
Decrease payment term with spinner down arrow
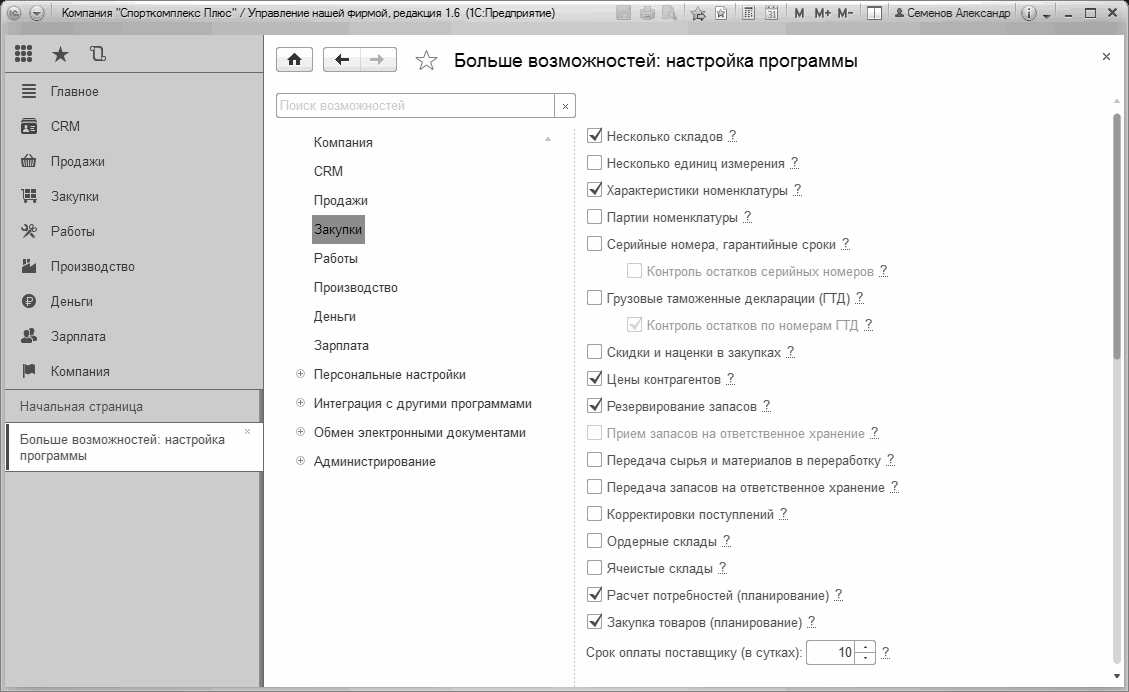tap(865, 658)
